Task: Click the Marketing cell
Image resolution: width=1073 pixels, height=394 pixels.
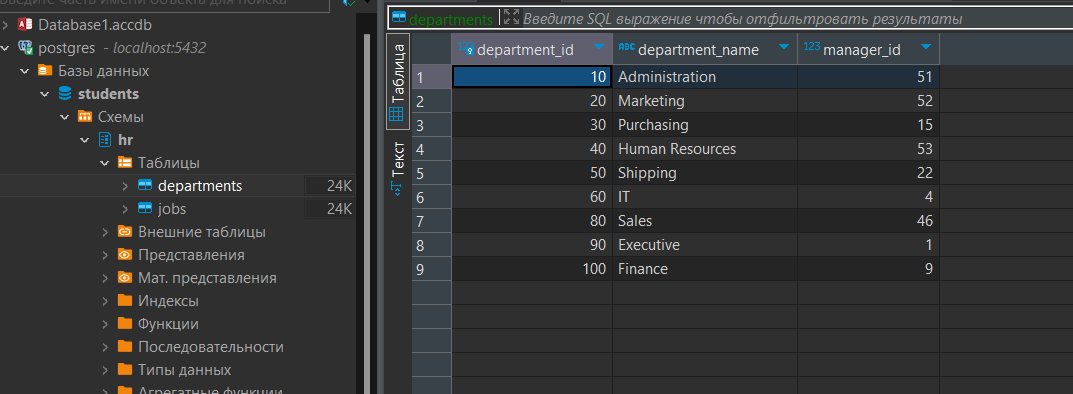Action: pos(705,101)
